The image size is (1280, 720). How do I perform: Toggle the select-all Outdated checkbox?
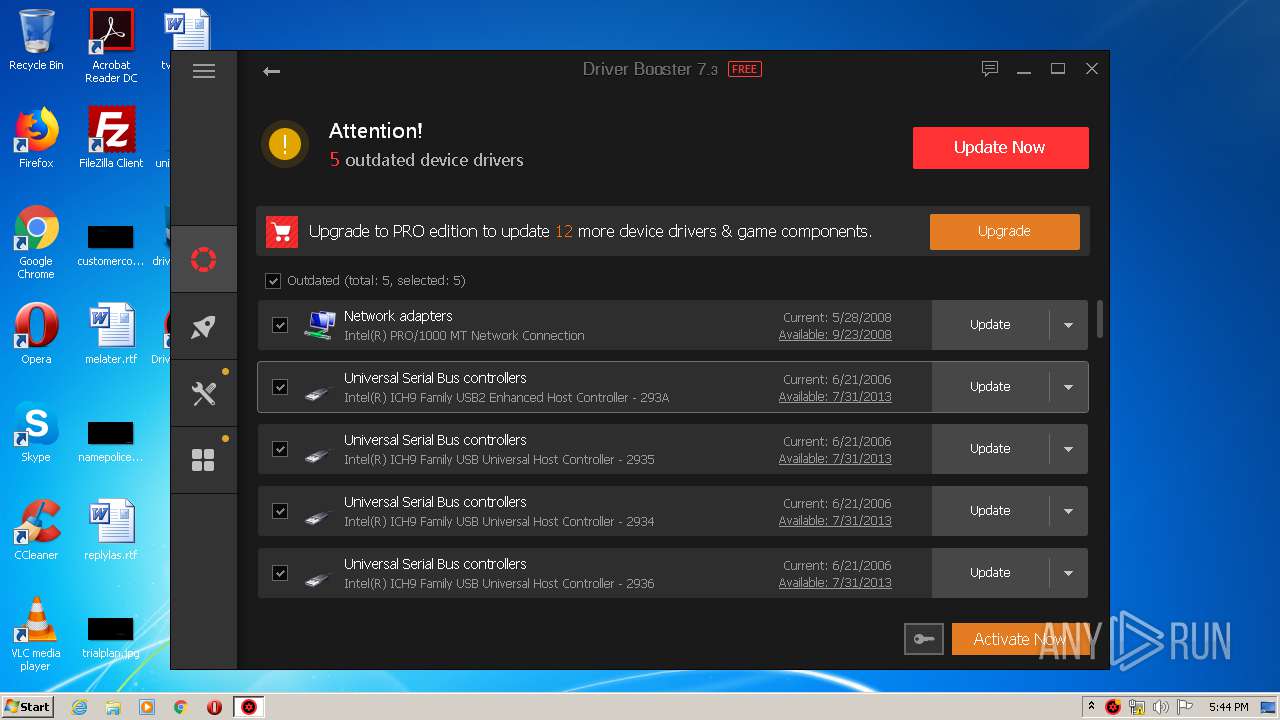point(273,281)
